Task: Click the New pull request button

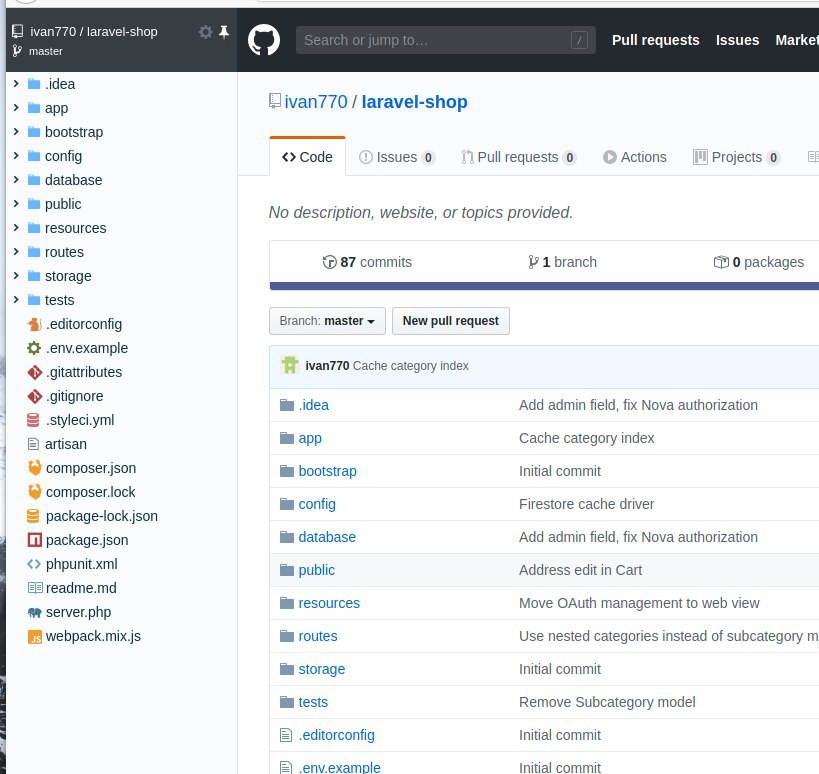Action: 451,321
